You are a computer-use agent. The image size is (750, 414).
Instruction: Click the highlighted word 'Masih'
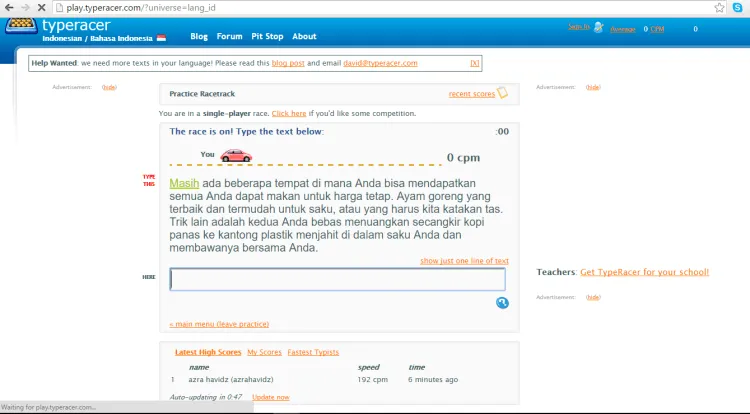[x=184, y=184]
